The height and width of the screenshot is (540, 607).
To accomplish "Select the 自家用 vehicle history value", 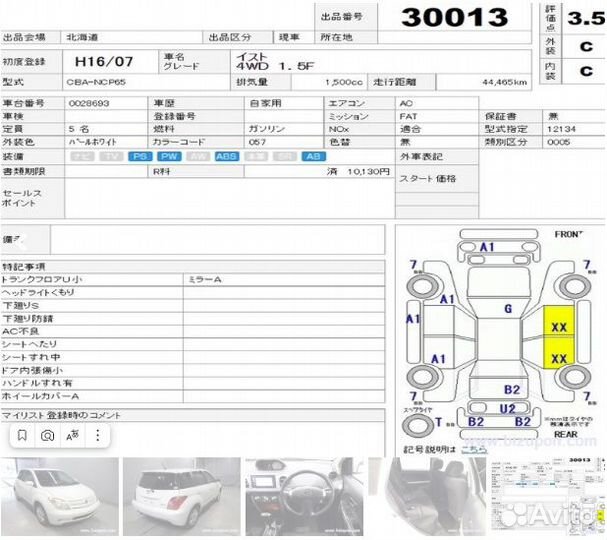I will 266,103.
